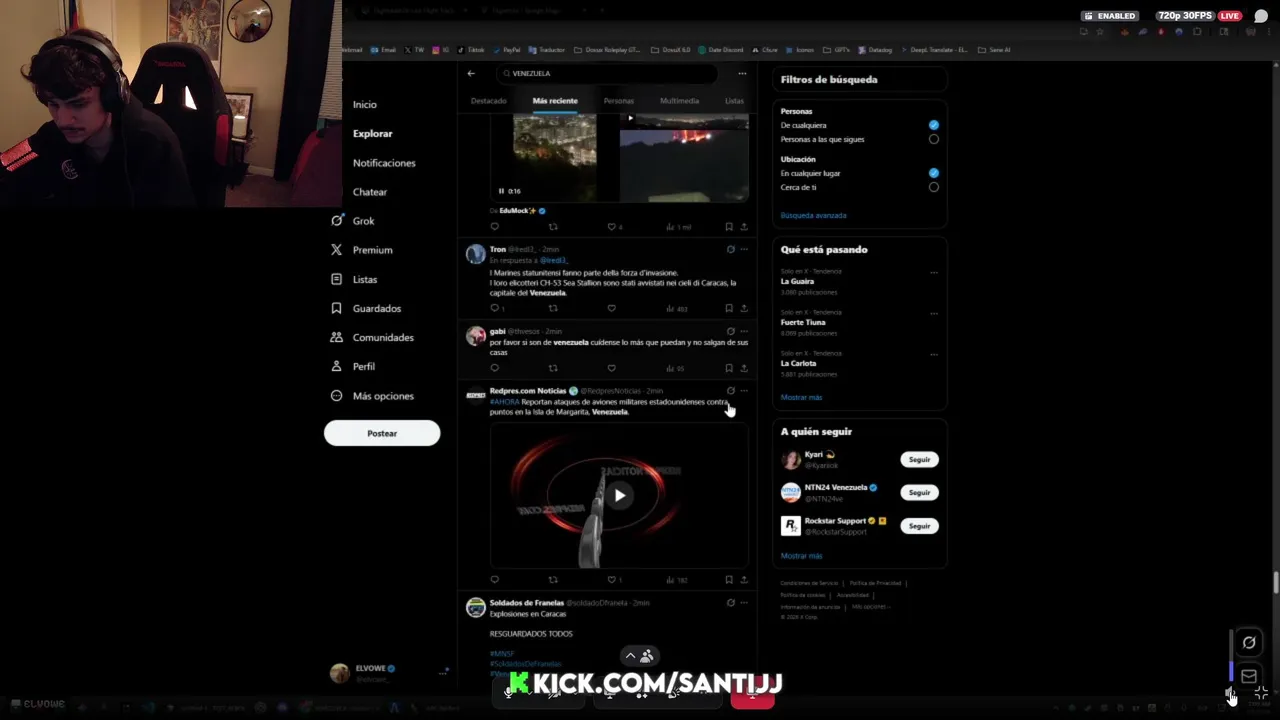The height and width of the screenshot is (720, 1280).
Task: Open more menu on Redpres.com Noticias tweet
Action: pos(743,391)
